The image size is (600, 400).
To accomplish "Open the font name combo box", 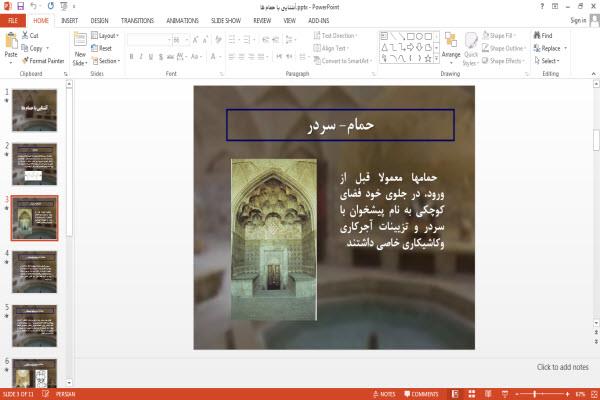I will click(x=149, y=40).
